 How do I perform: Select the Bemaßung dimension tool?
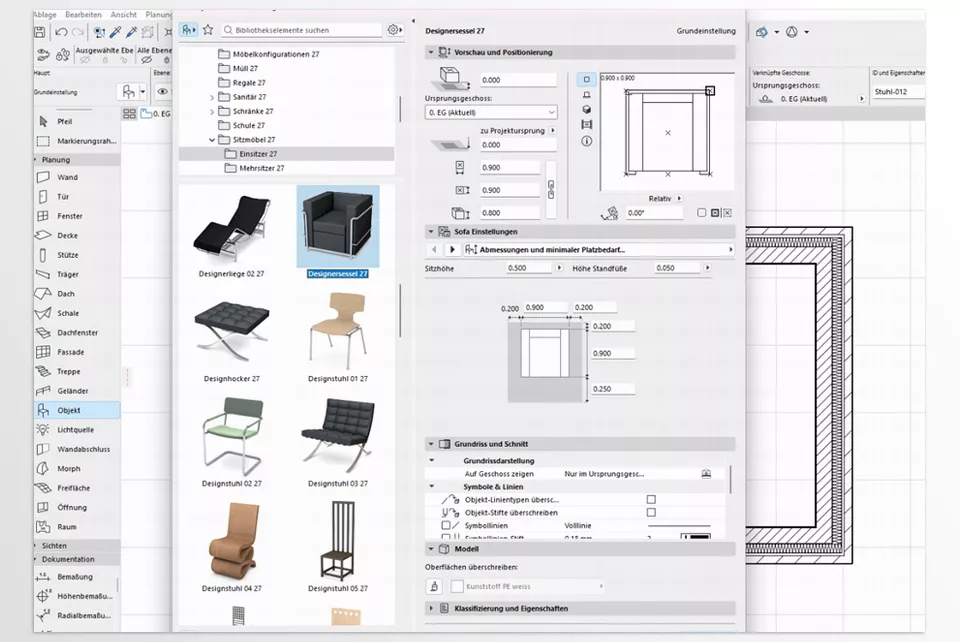77,577
